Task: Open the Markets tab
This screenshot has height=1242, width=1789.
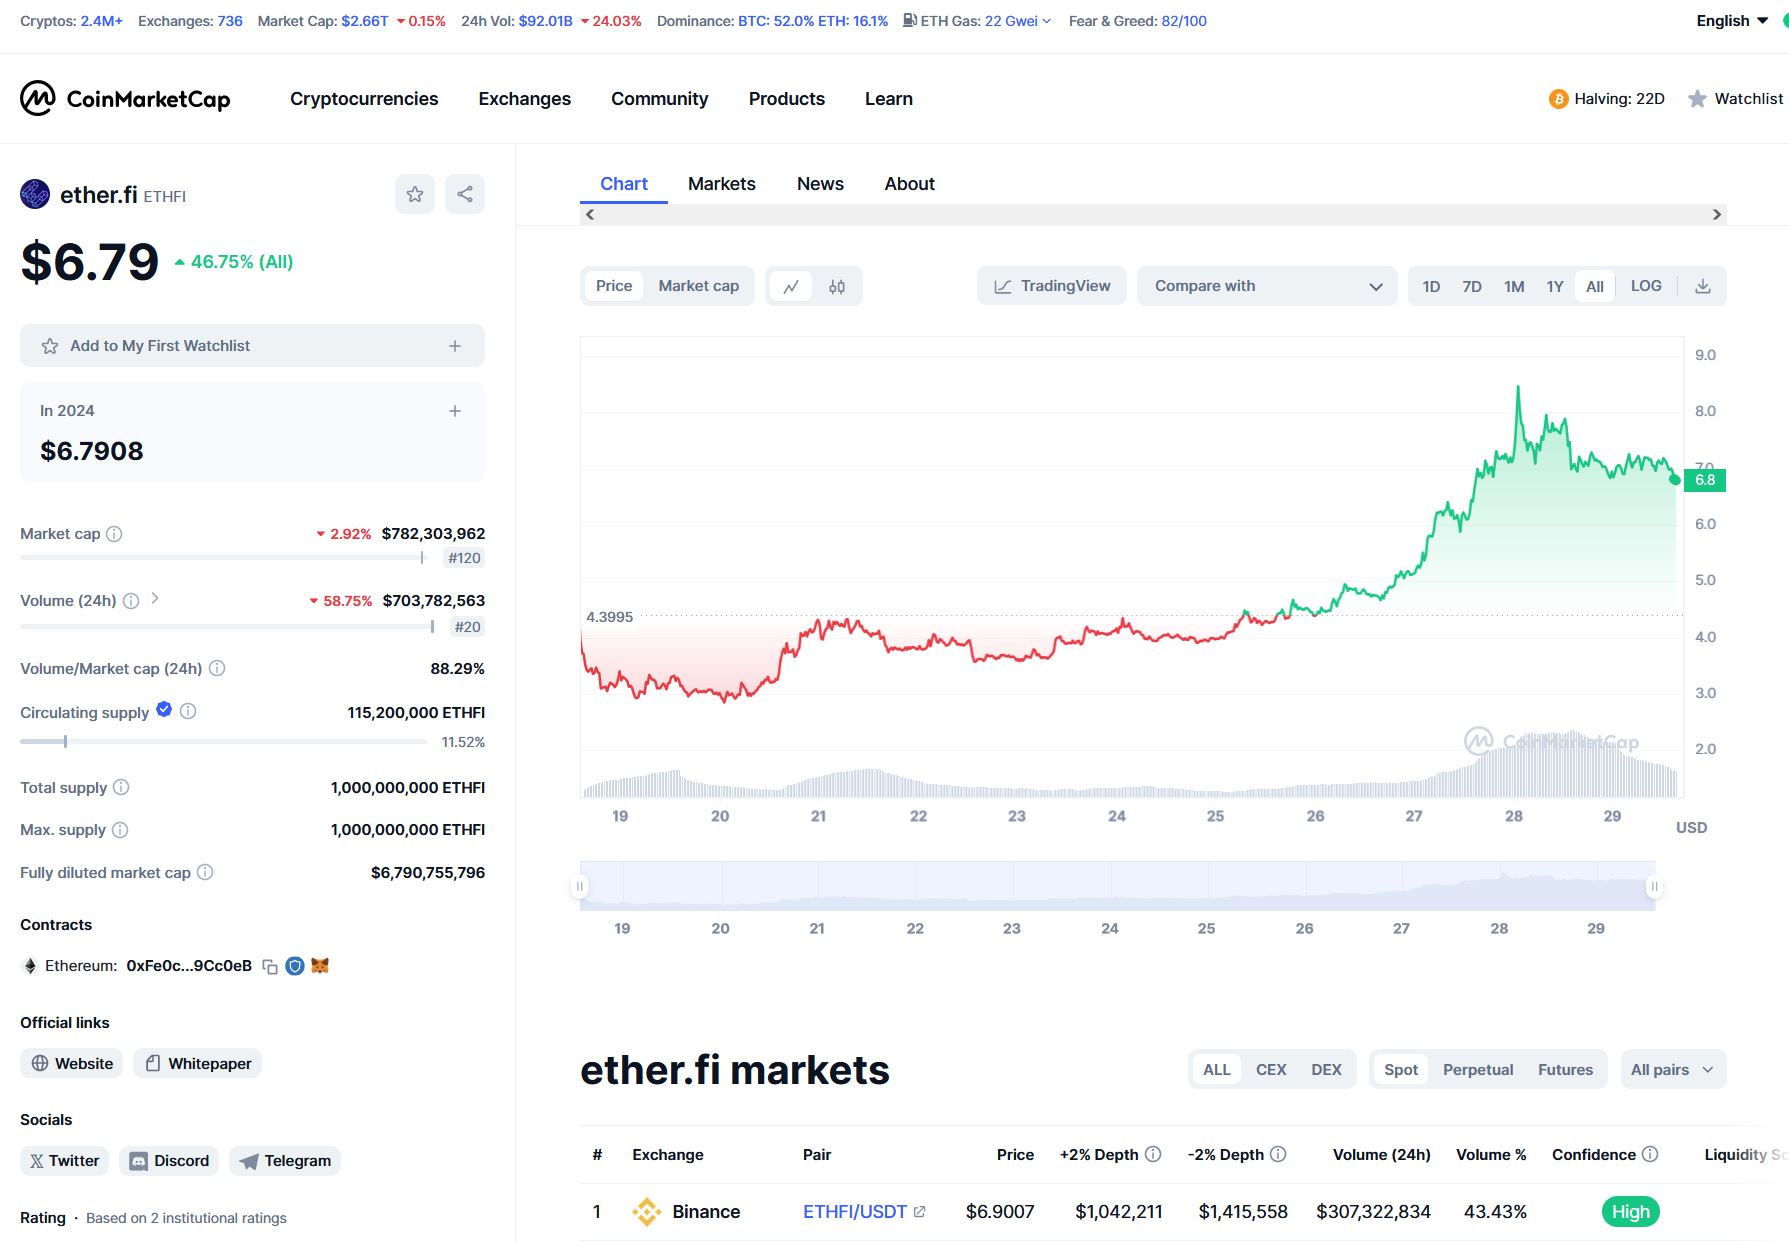Action: (722, 184)
